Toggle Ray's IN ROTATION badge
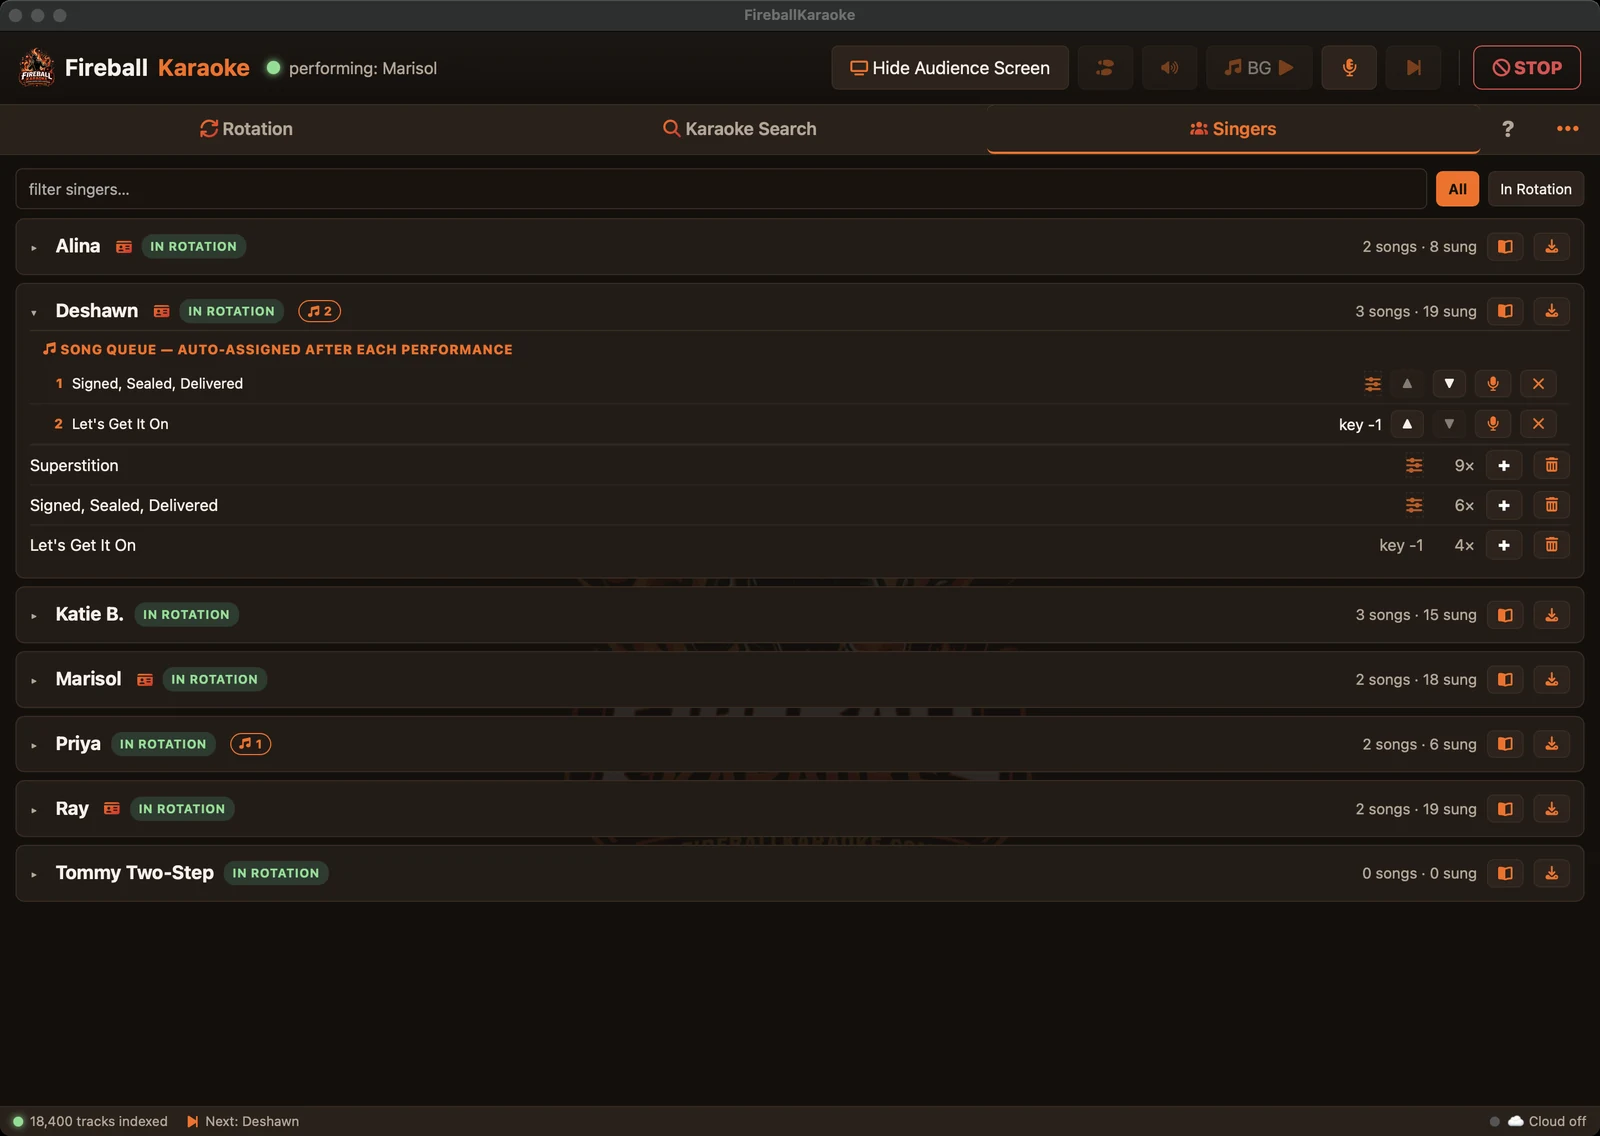This screenshot has width=1600, height=1136. tap(182, 809)
